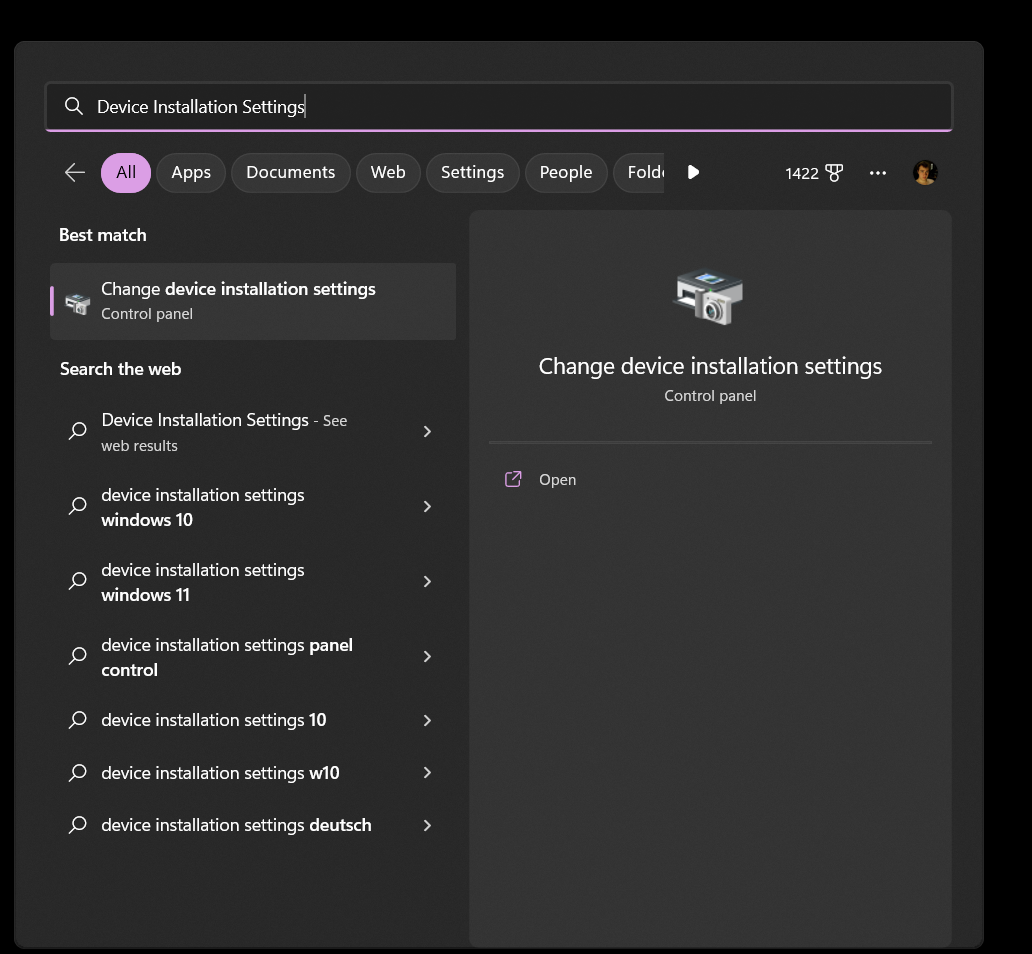Select 'device installation settings panel control' web suggestion
The width and height of the screenshot is (1032, 954).
227,657
